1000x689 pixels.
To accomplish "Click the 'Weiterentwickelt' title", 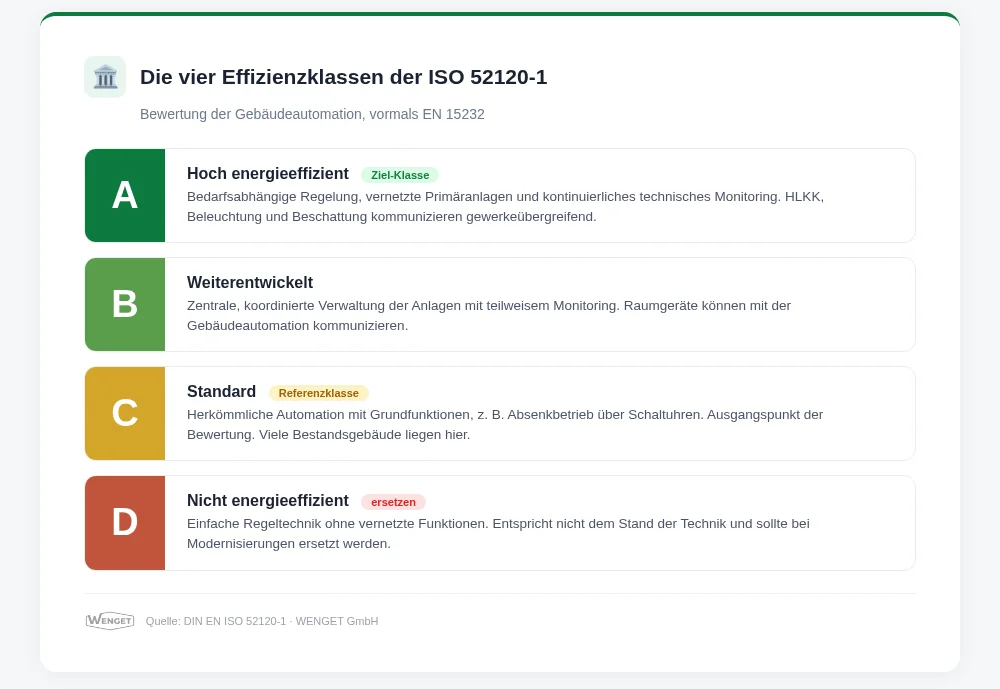I will pos(250,283).
